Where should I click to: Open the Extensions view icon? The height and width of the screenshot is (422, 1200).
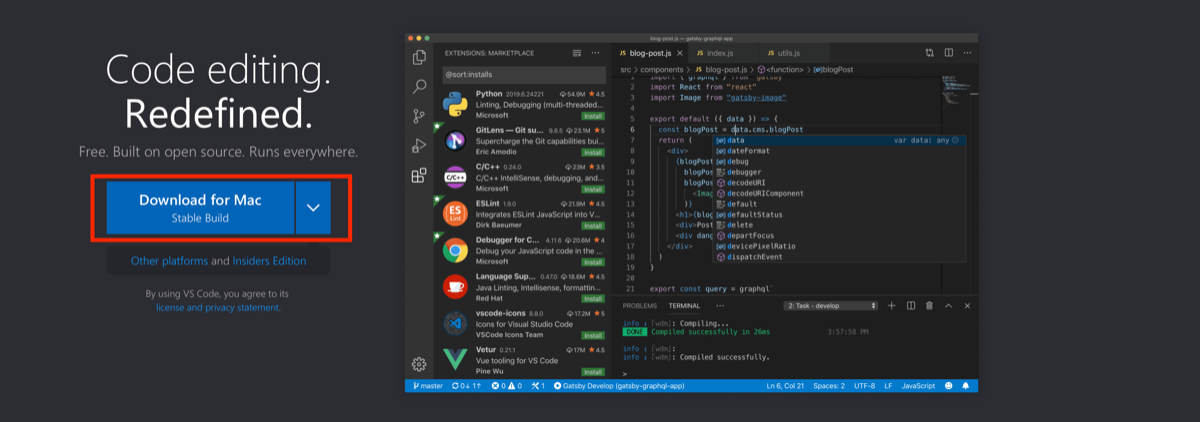(x=420, y=176)
